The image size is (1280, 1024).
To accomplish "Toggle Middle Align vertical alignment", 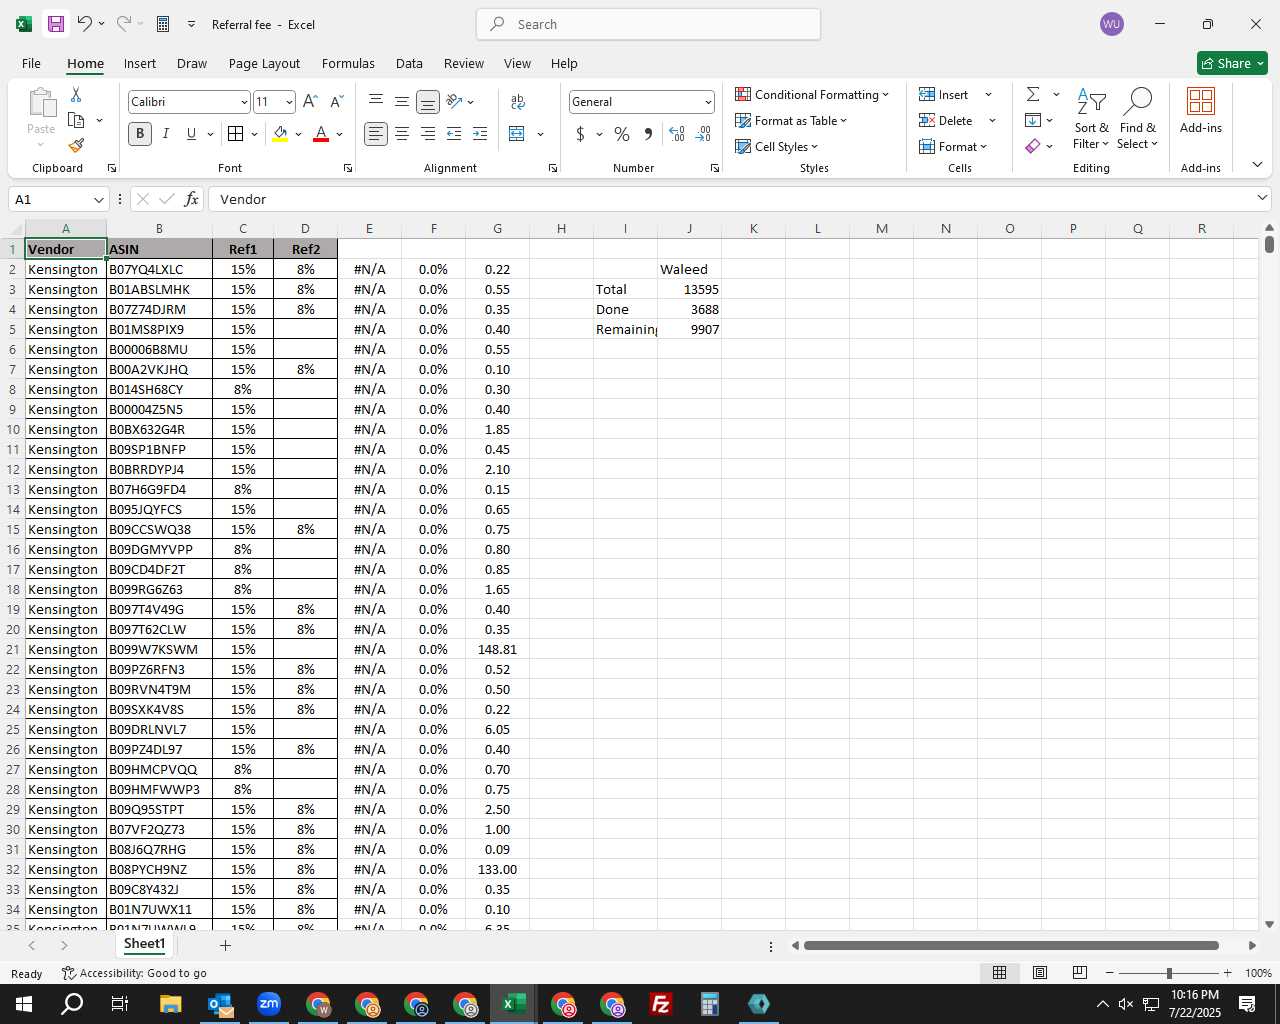I will pyautogui.click(x=402, y=101).
